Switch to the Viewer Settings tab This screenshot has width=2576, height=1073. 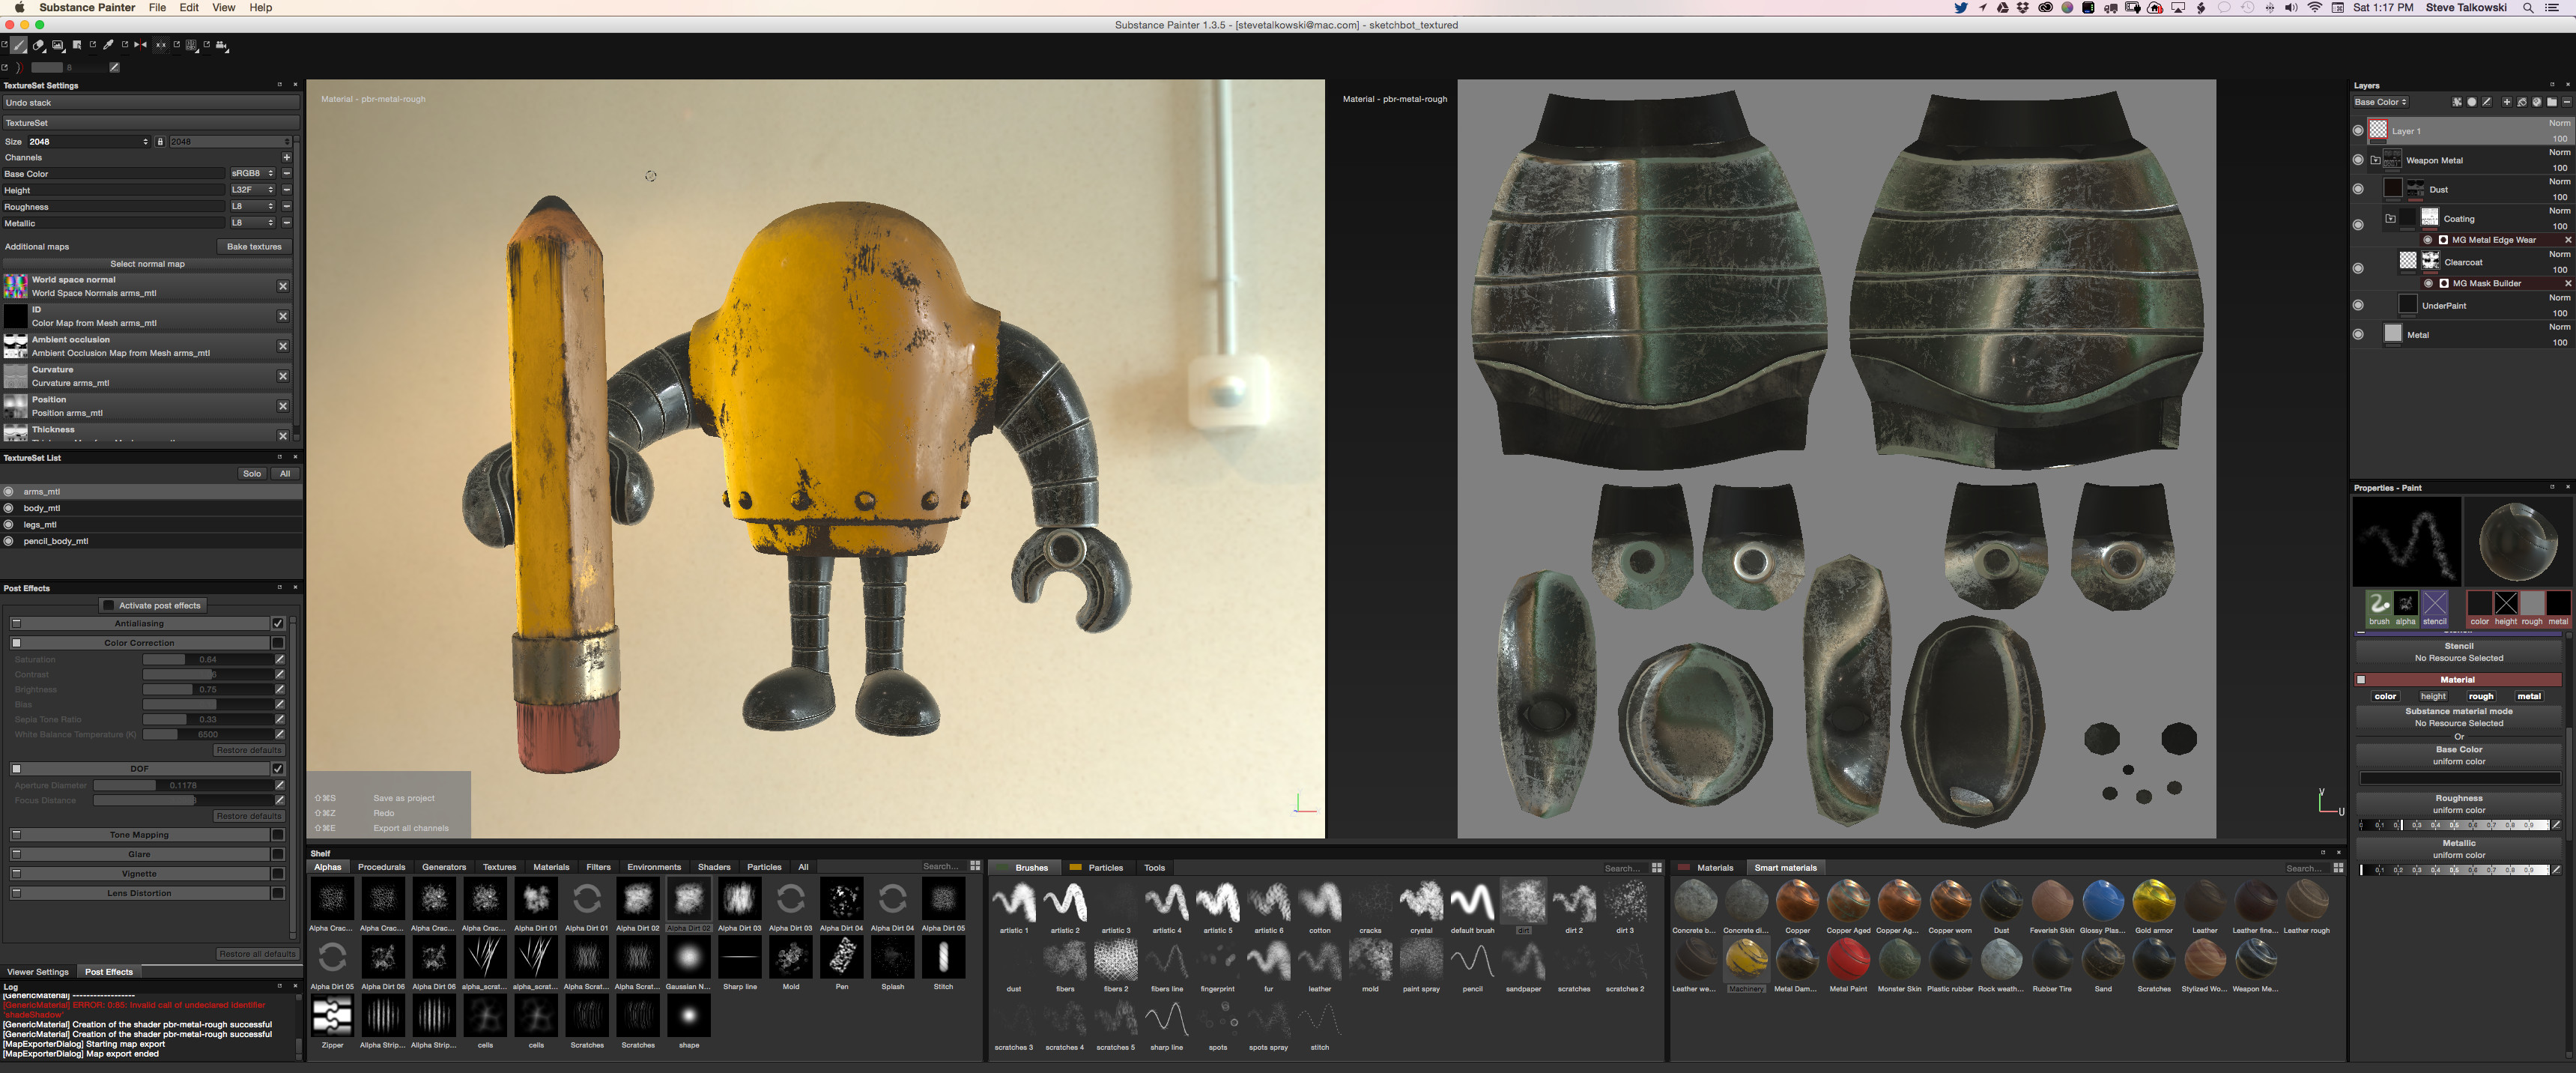point(38,972)
